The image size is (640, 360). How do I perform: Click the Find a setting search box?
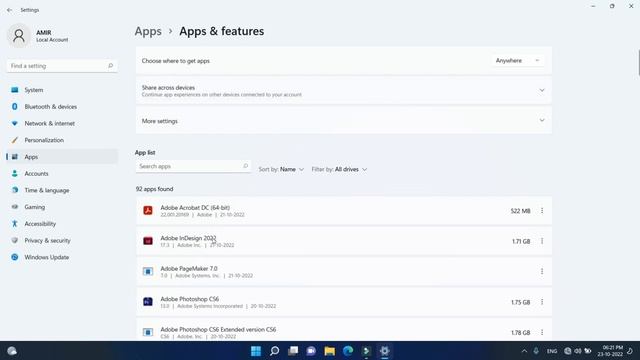pos(62,66)
